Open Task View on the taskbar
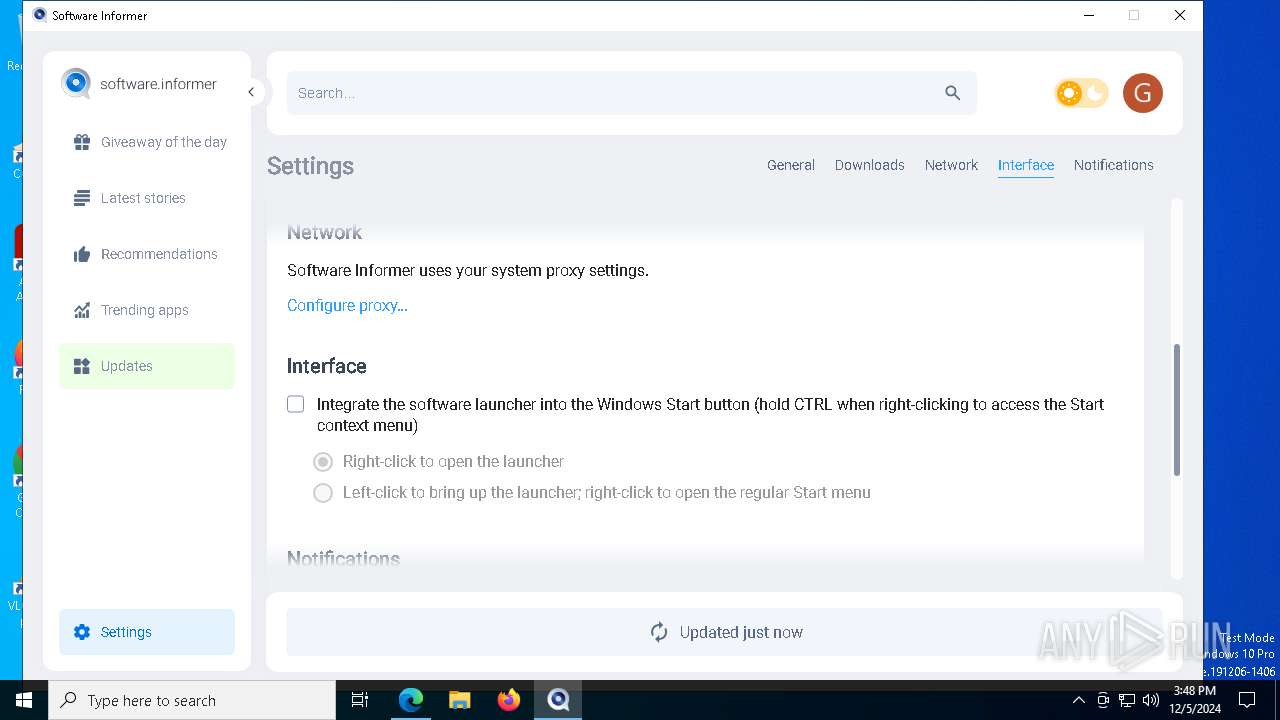The width and height of the screenshot is (1280, 720). 360,700
